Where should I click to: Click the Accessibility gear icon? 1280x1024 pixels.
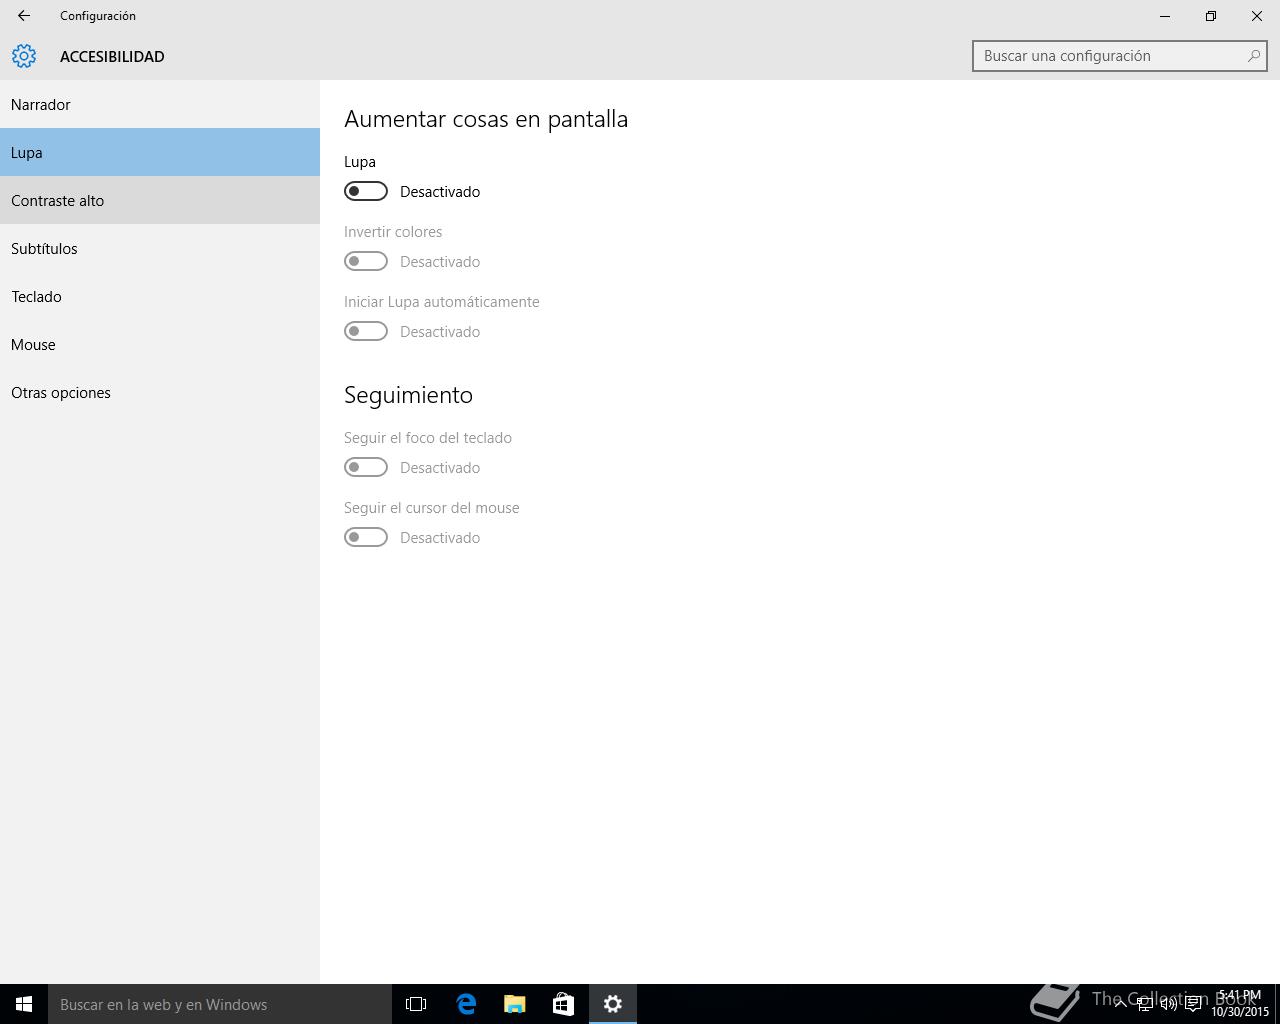[x=24, y=56]
